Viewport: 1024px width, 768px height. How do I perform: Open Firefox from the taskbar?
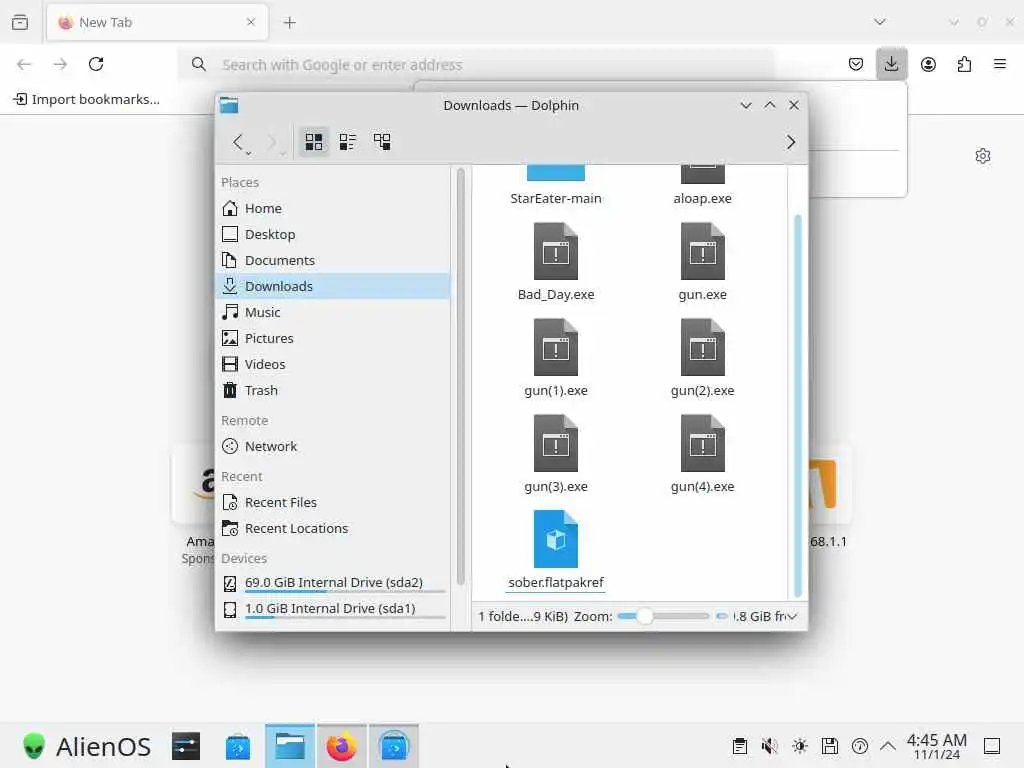tap(342, 746)
